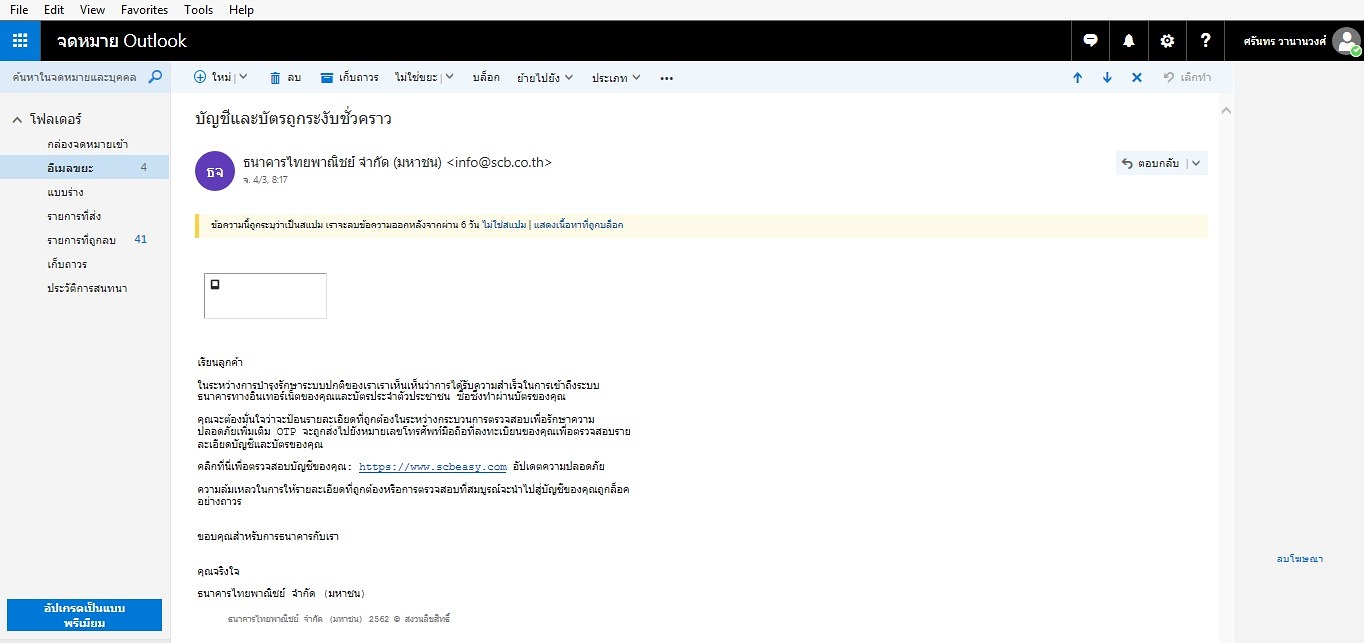Click the บล็อก button
The image size is (1364, 643).
tap(486, 77)
